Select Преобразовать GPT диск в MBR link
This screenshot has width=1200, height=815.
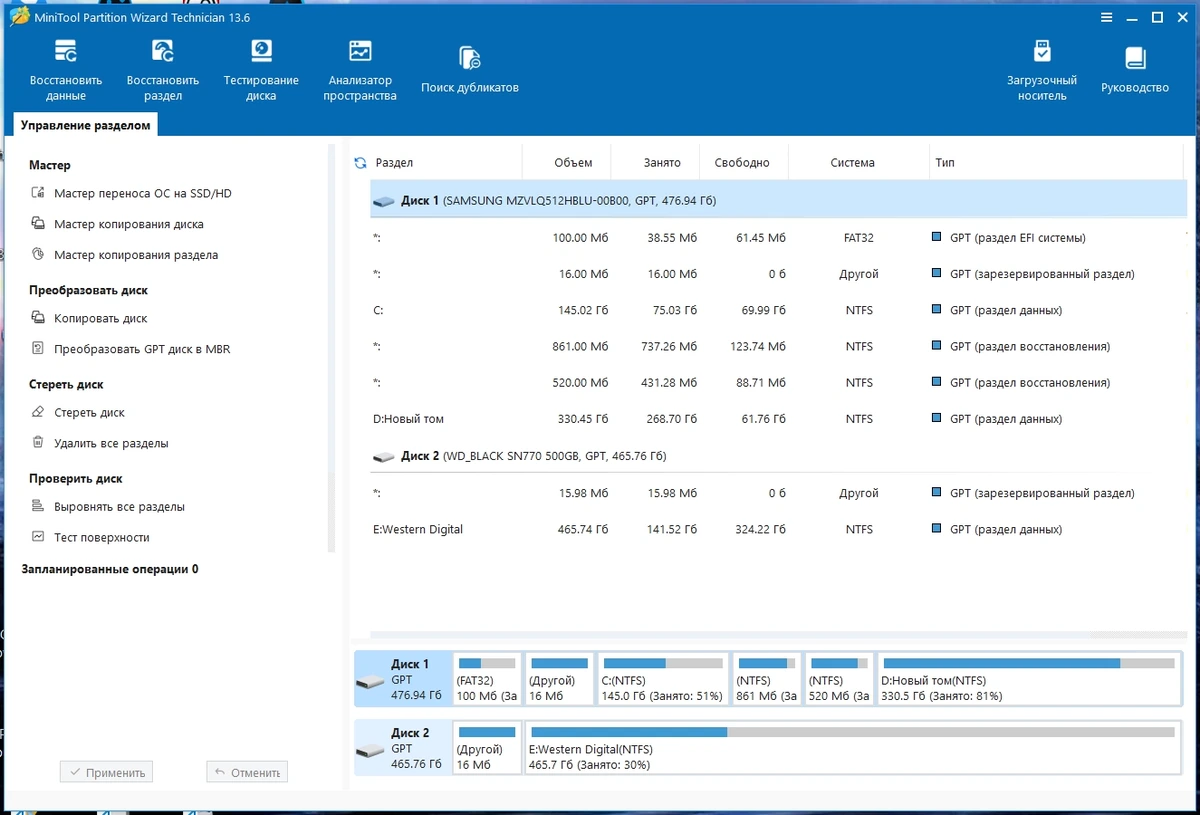click(142, 349)
